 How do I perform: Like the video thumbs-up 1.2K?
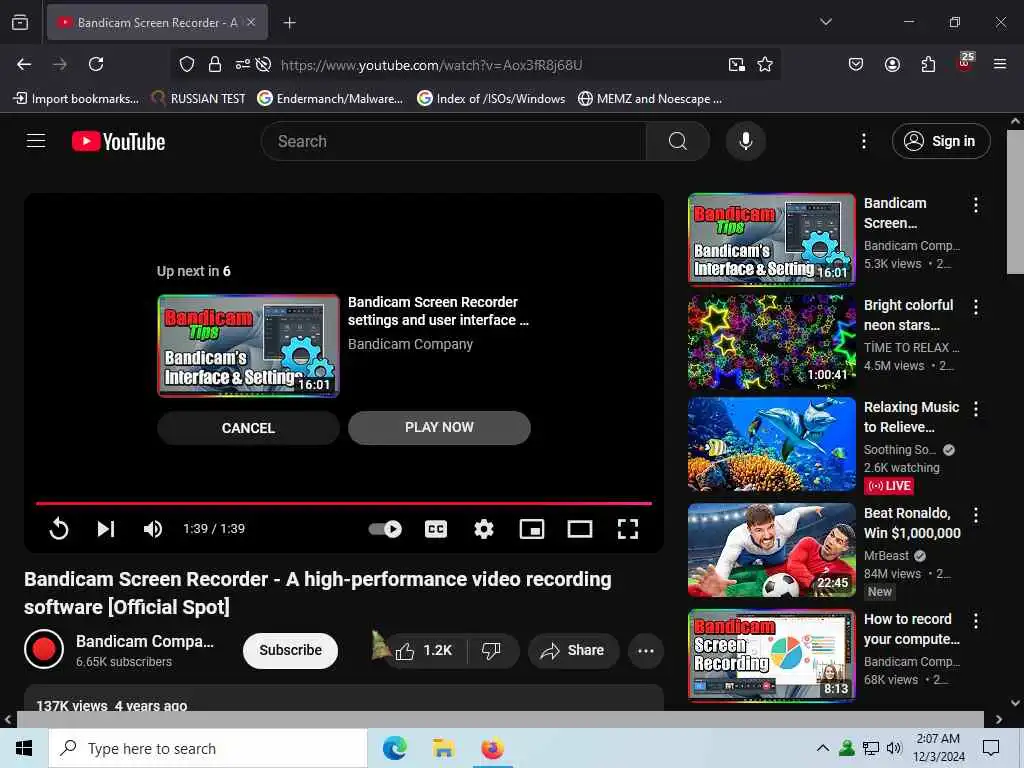coord(424,650)
